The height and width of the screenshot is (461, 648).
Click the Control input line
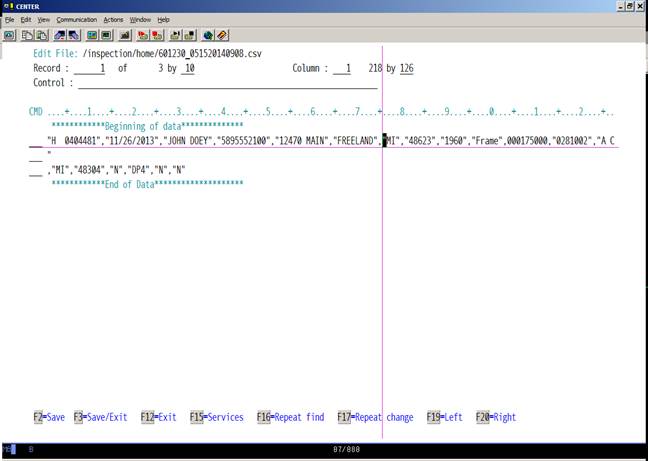[228, 83]
